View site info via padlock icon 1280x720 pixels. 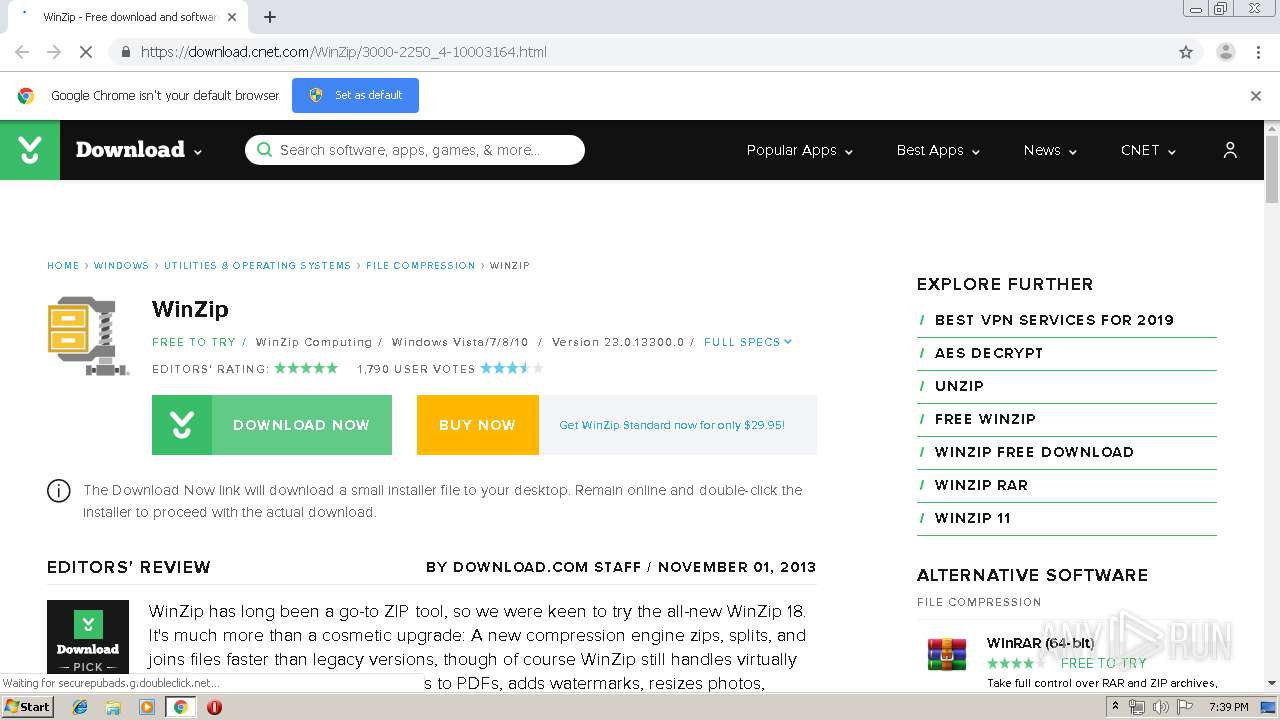125,52
